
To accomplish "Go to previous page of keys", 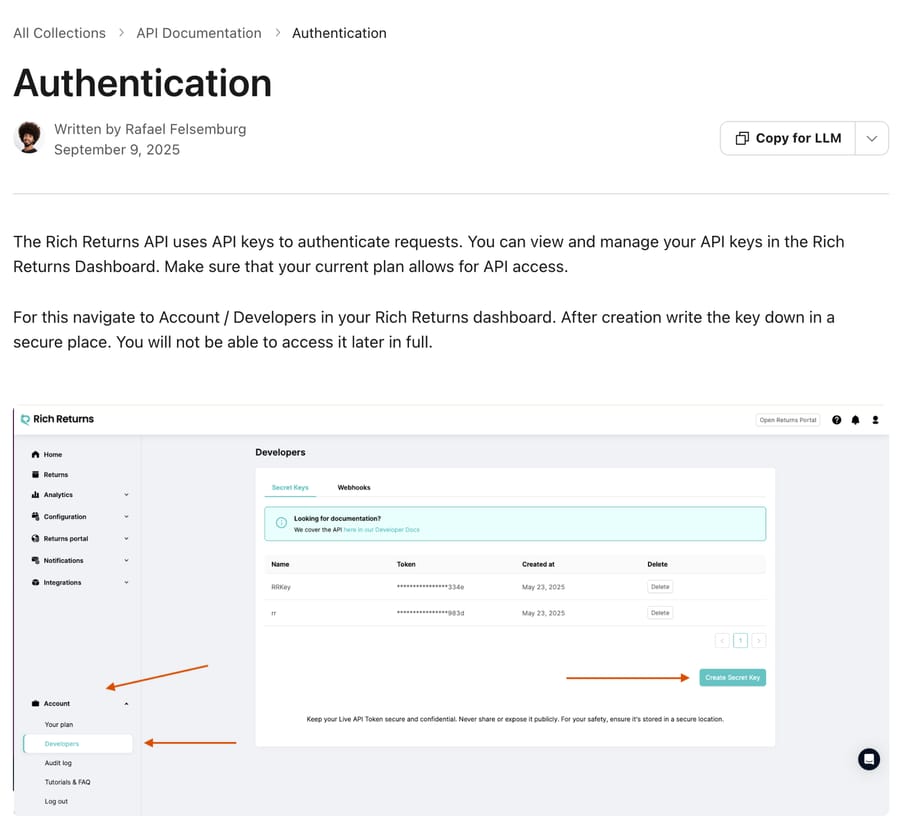I will (x=722, y=640).
